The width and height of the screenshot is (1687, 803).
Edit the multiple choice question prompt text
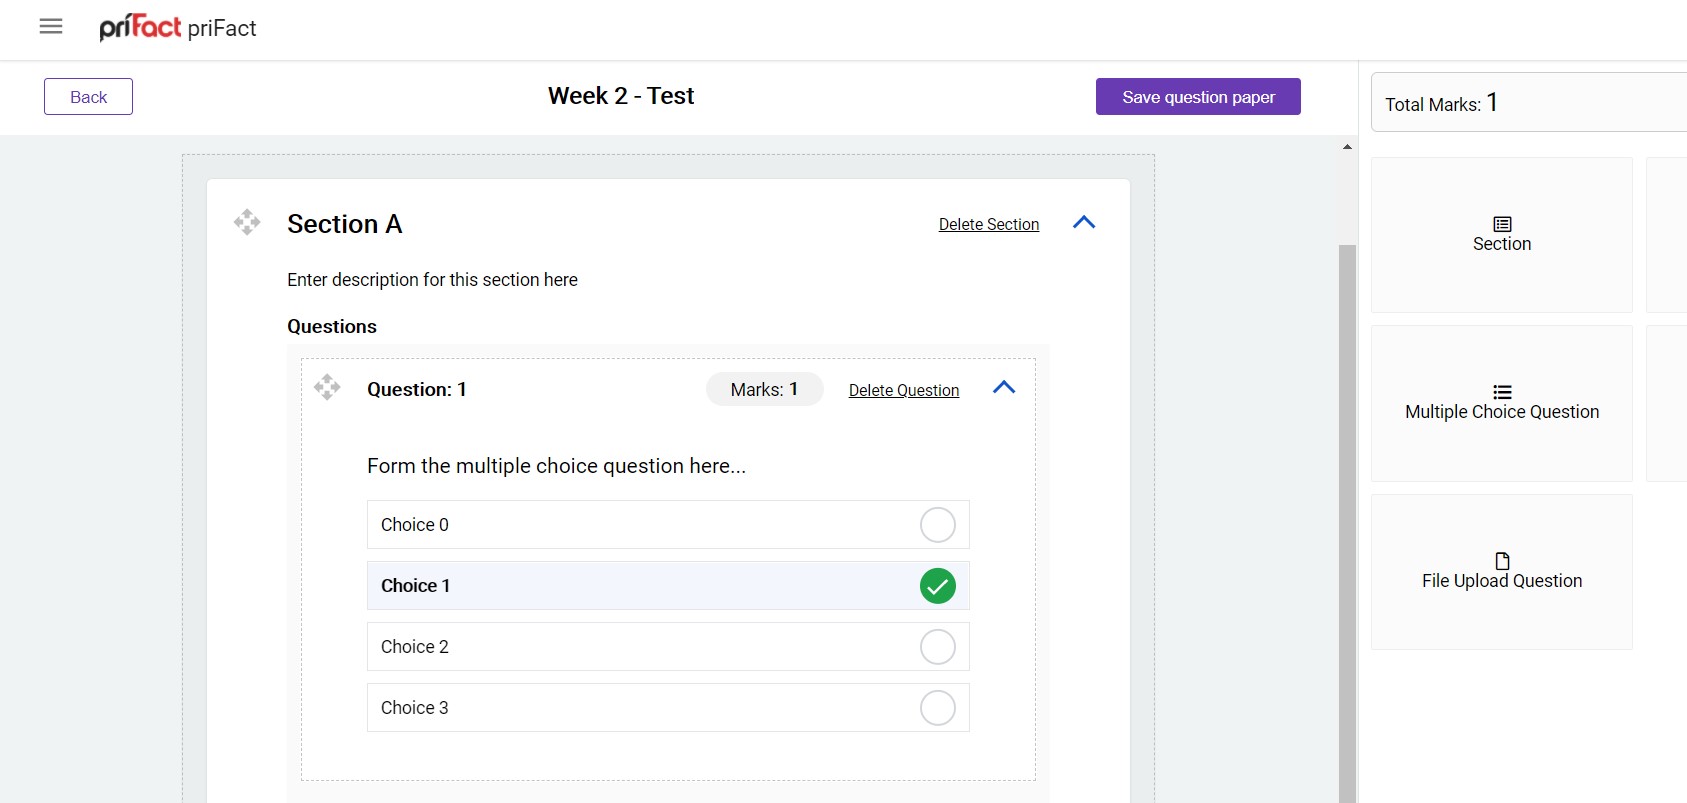coord(556,466)
